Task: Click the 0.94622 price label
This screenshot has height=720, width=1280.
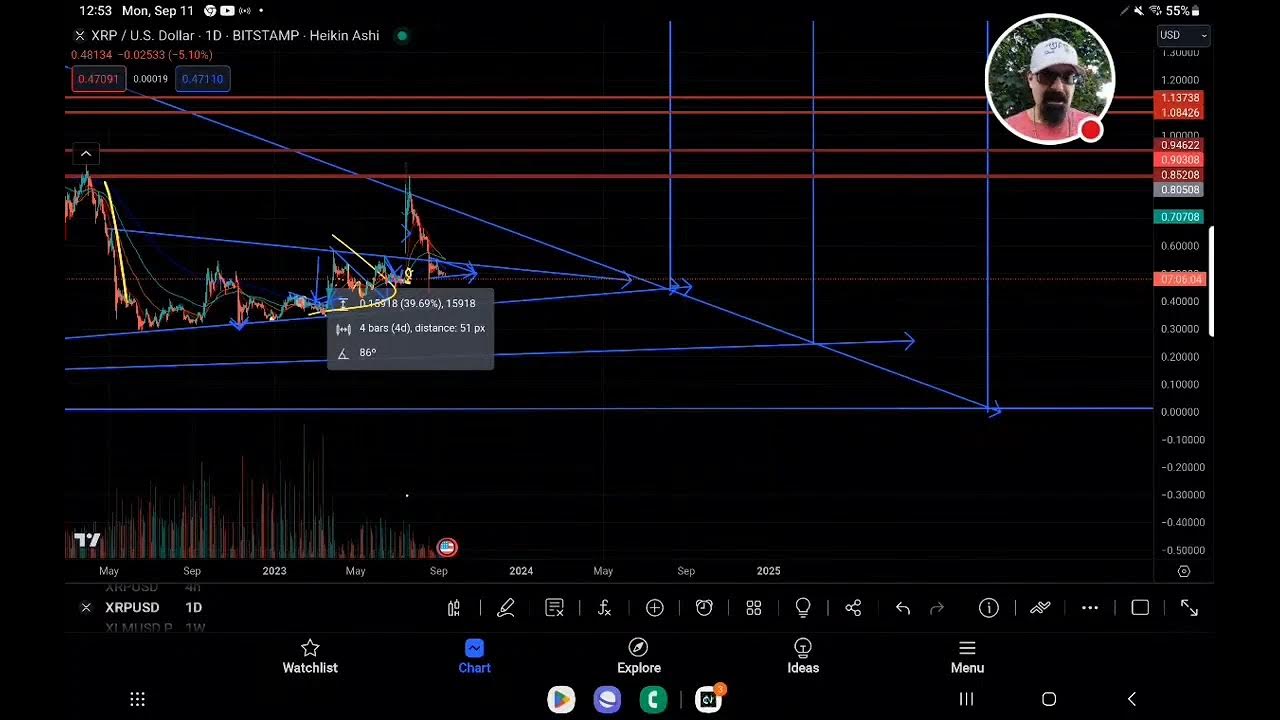Action: click(x=1178, y=145)
